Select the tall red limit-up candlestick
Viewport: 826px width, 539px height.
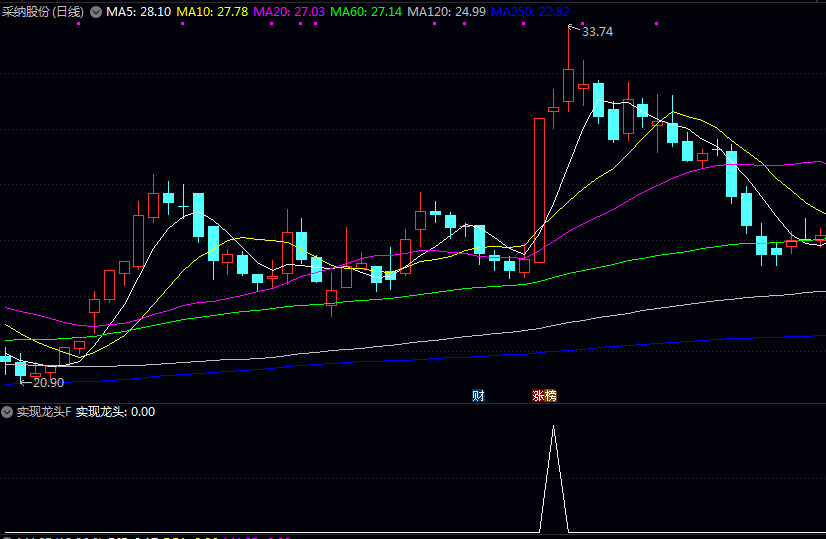click(x=539, y=190)
